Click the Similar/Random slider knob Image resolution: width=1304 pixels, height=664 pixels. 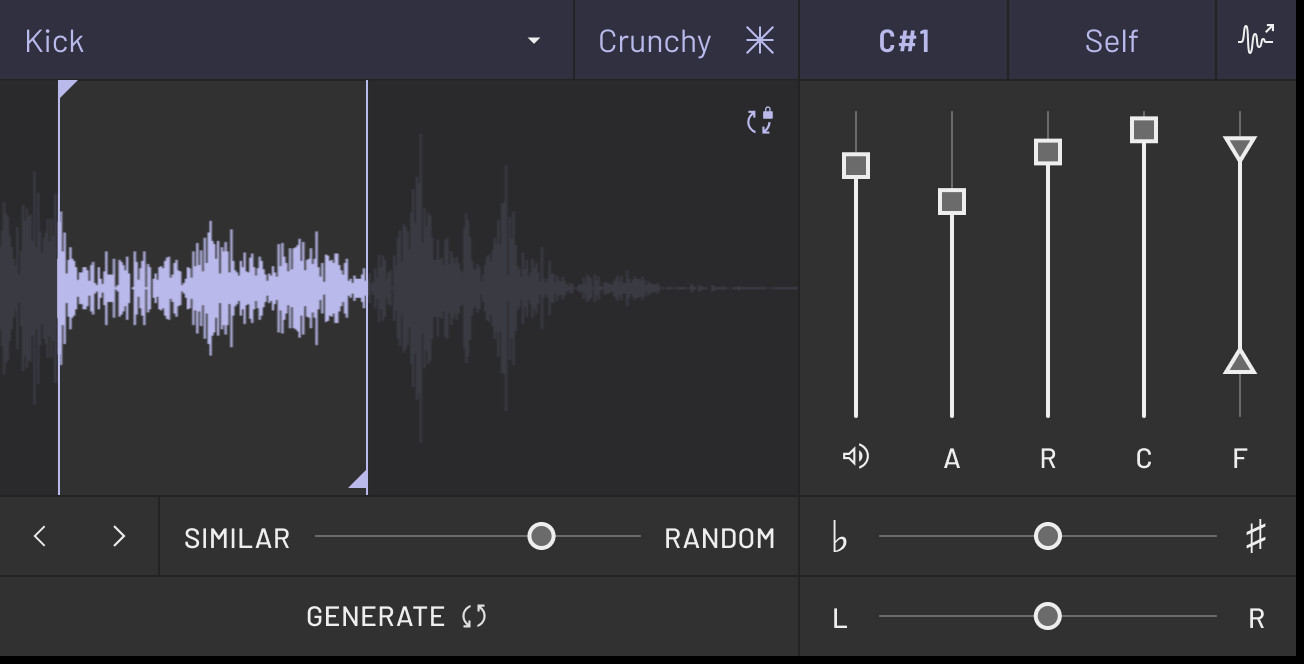tap(541, 537)
